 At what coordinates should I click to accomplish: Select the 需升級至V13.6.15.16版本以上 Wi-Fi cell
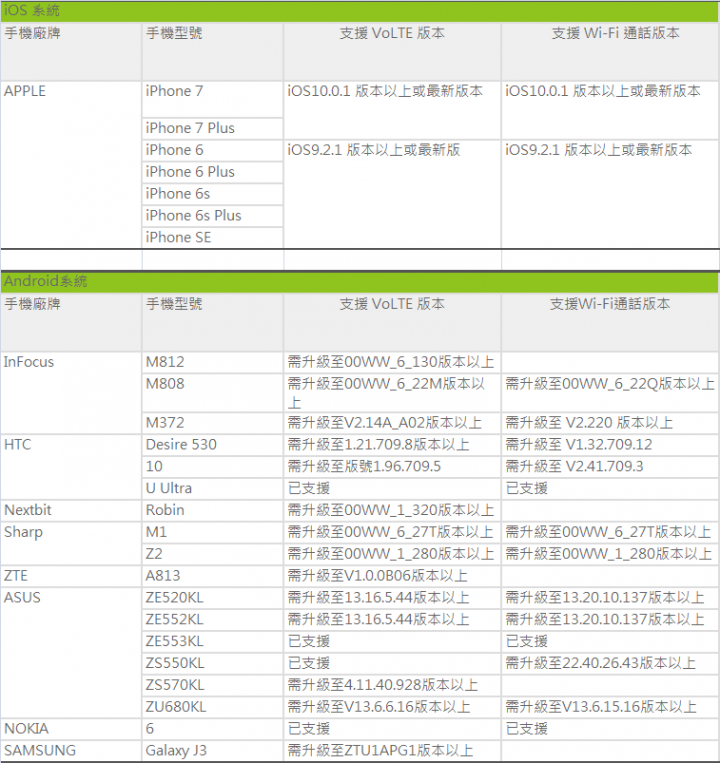610,708
